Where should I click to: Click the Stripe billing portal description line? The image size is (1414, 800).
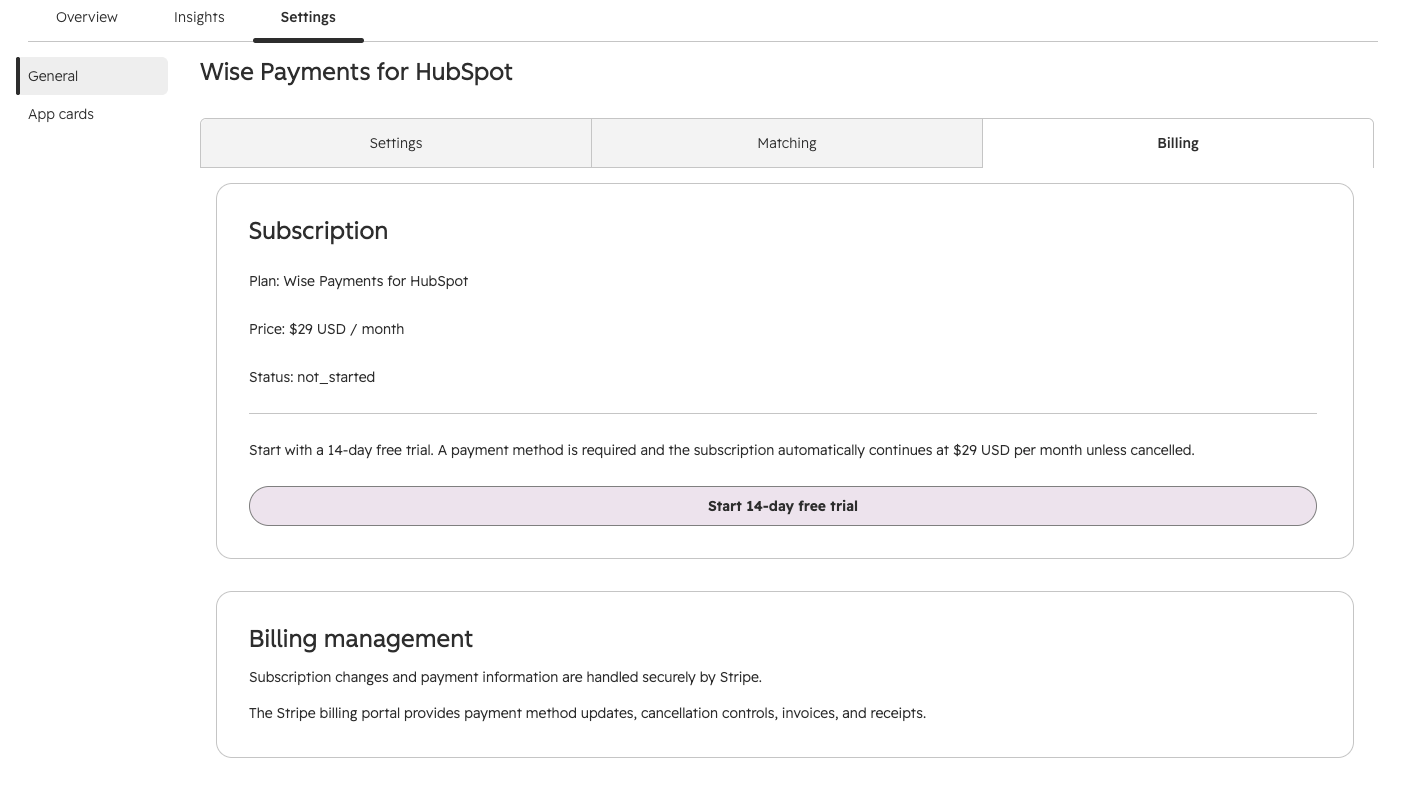point(587,713)
